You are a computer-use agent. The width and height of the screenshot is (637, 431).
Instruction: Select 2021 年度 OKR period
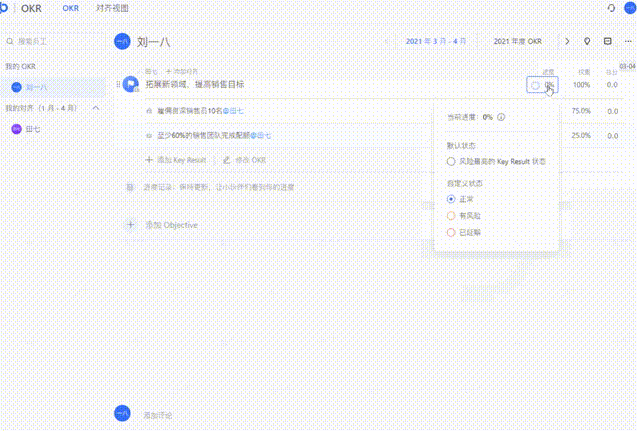tap(518, 41)
